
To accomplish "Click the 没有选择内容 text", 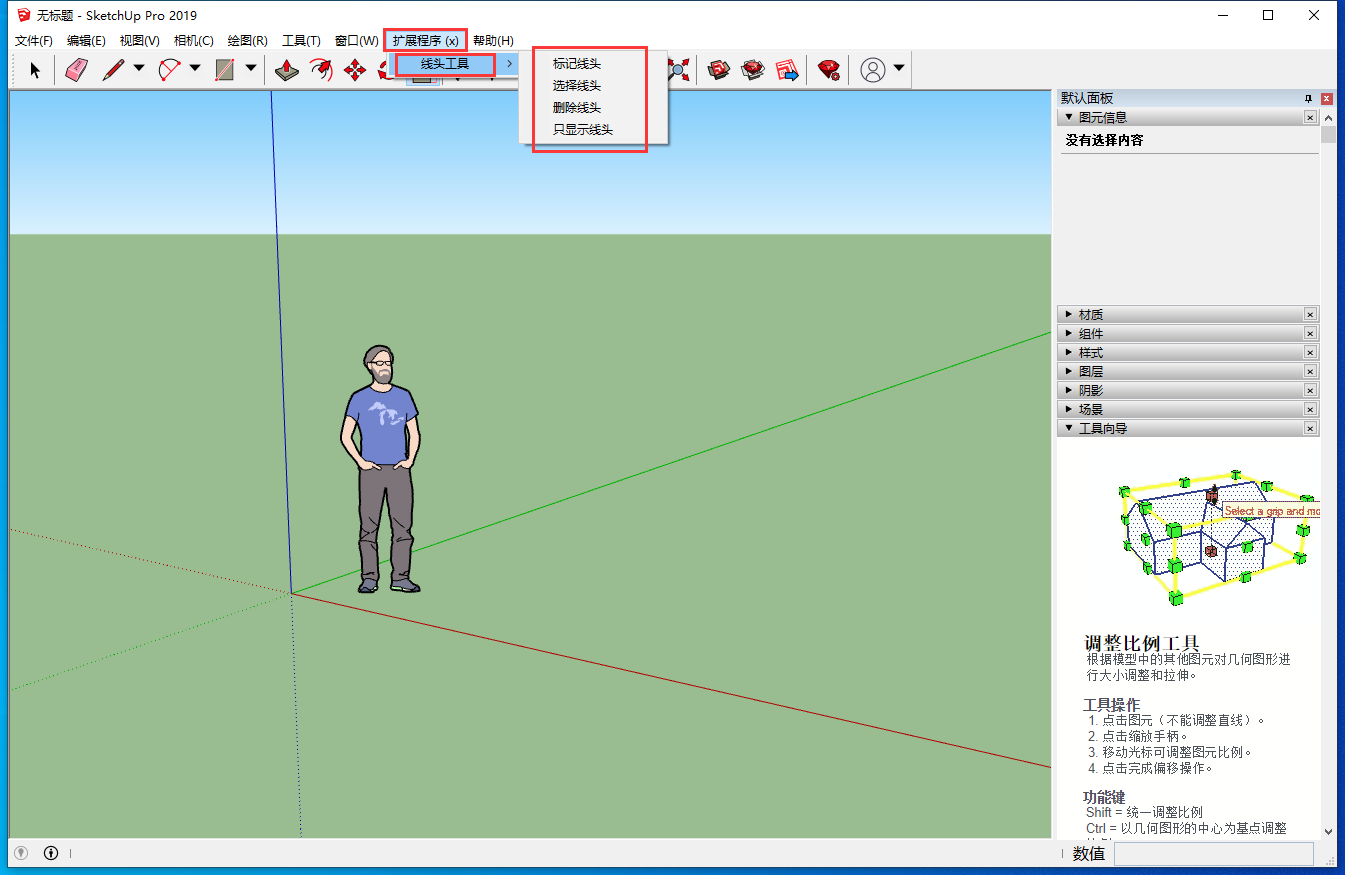I will [1104, 140].
